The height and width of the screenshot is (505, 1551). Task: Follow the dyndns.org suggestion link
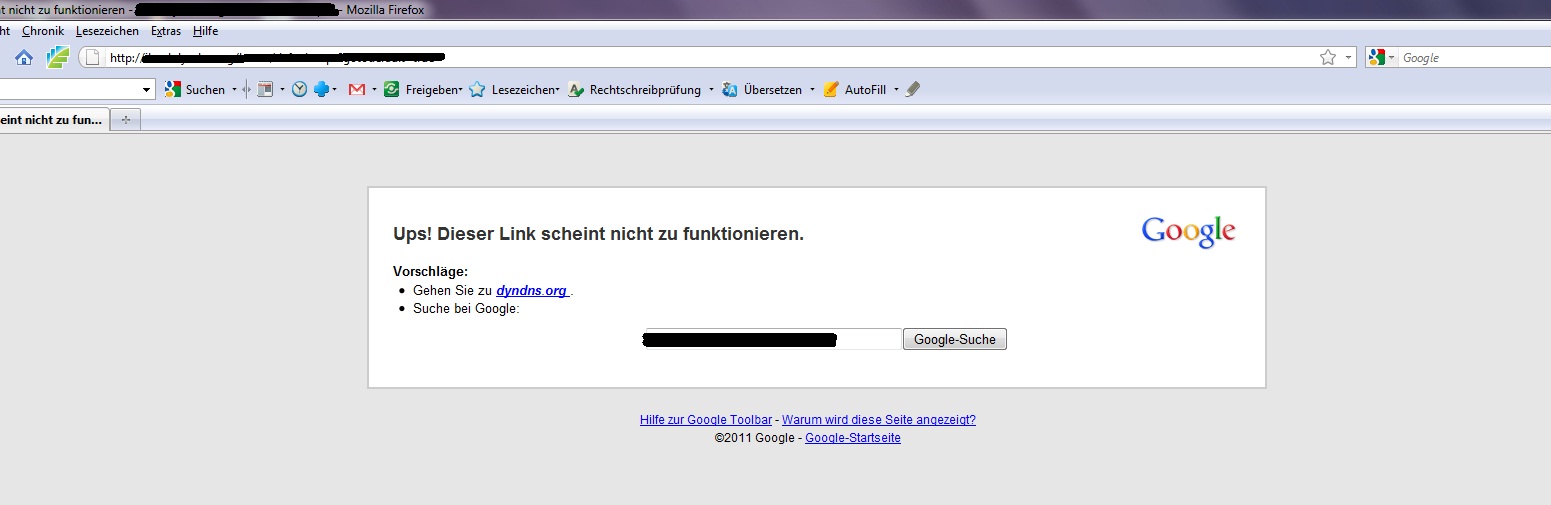click(x=533, y=291)
